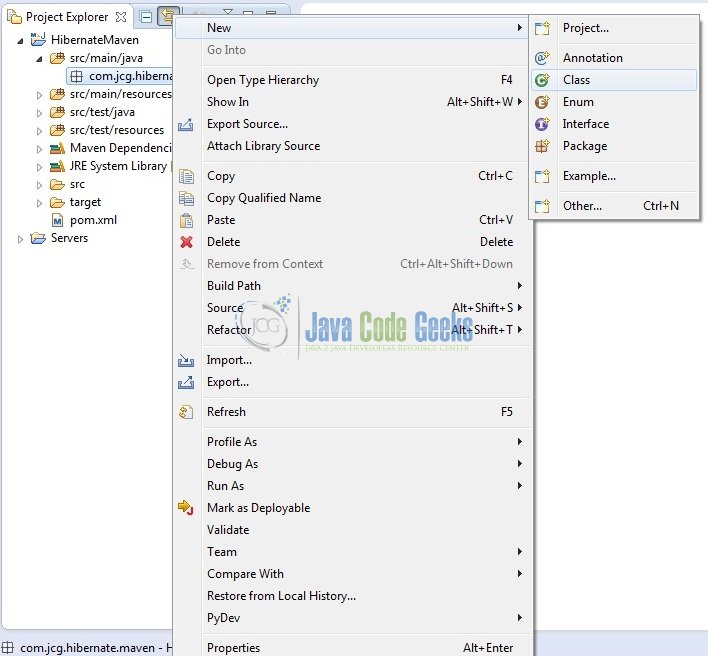
Task: Click the Mark as Deployable icon
Action: (x=186, y=507)
